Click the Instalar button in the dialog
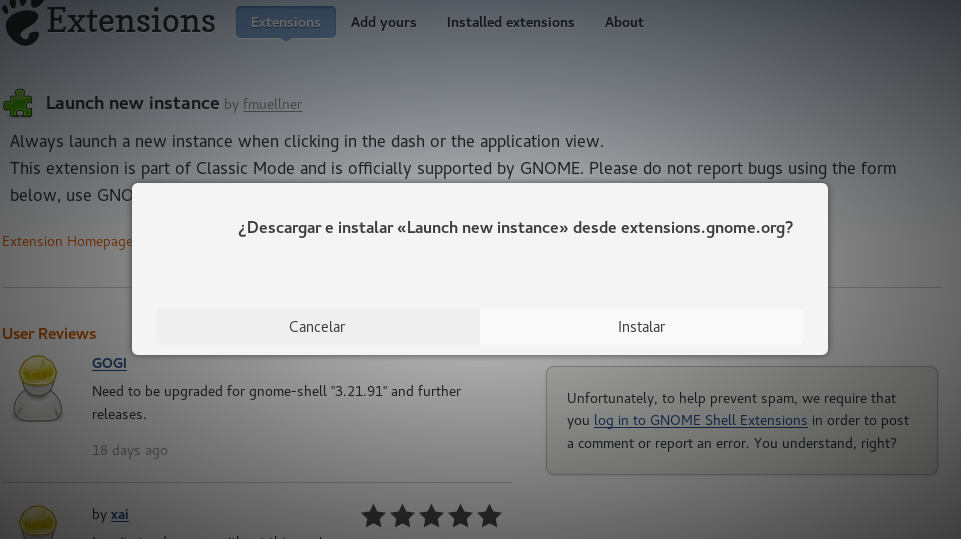This screenshot has height=539, width=961. 642,327
